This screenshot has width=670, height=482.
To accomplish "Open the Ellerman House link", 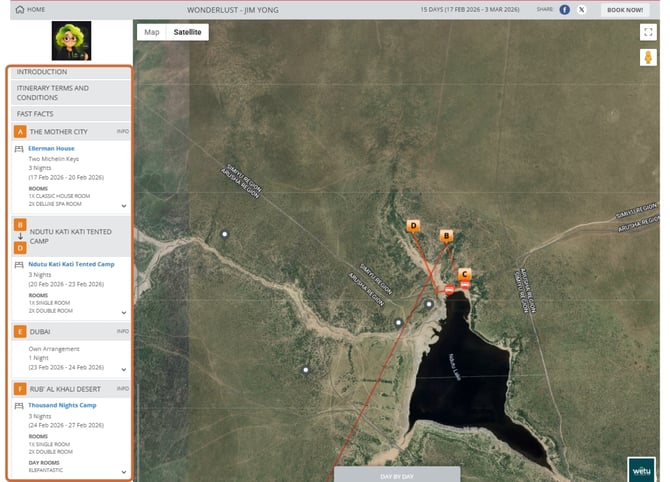I will [51, 148].
